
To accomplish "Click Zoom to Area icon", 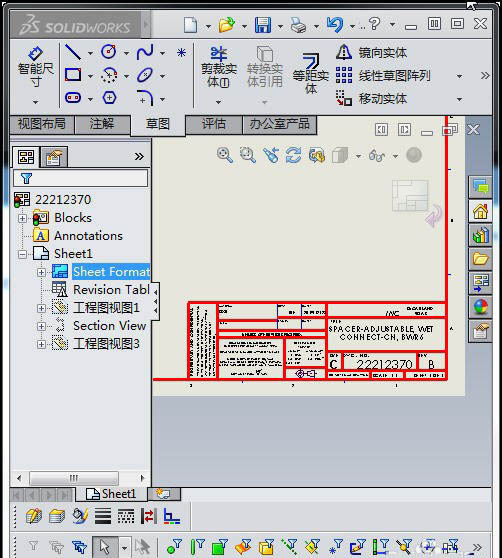I will pyautogui.click(x=248, y=155).
